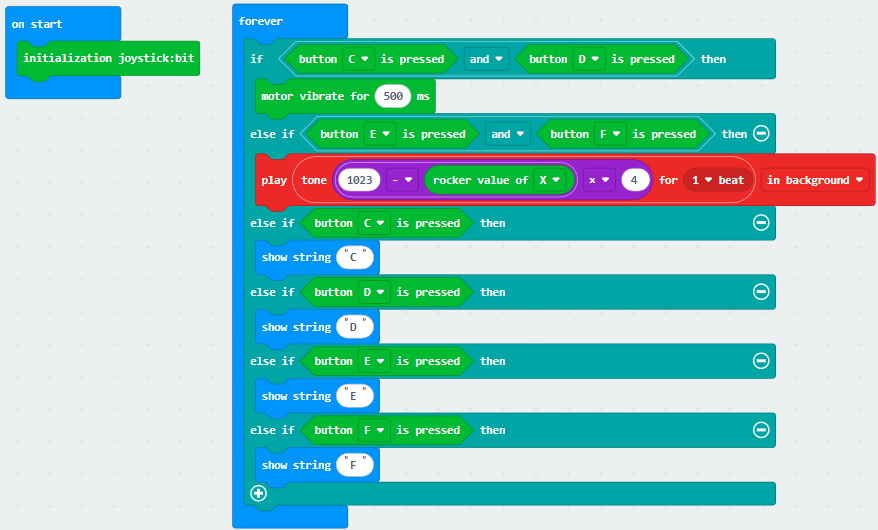Click the motor vibrate 500 ms value field
This screenshot has height=530, width=878.
click(393, 97)
